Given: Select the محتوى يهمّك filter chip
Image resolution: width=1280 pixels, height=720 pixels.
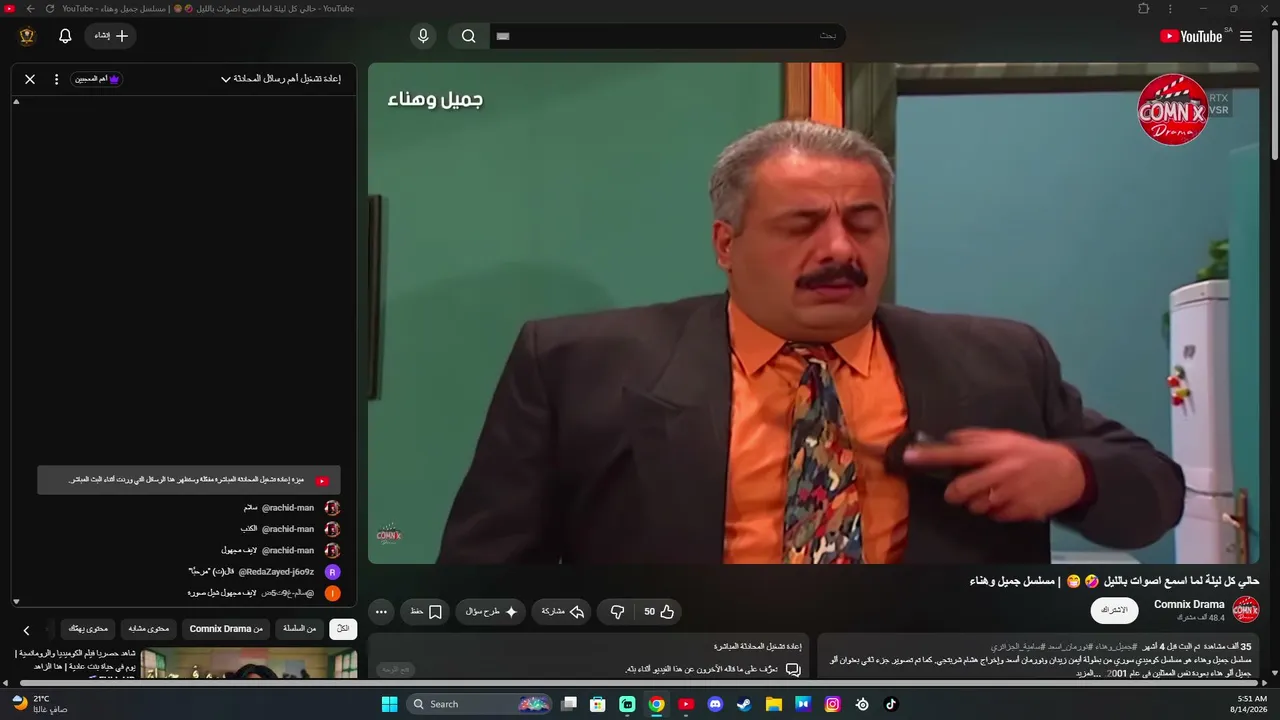Looking at the screenshot, I should coord(88,629).
